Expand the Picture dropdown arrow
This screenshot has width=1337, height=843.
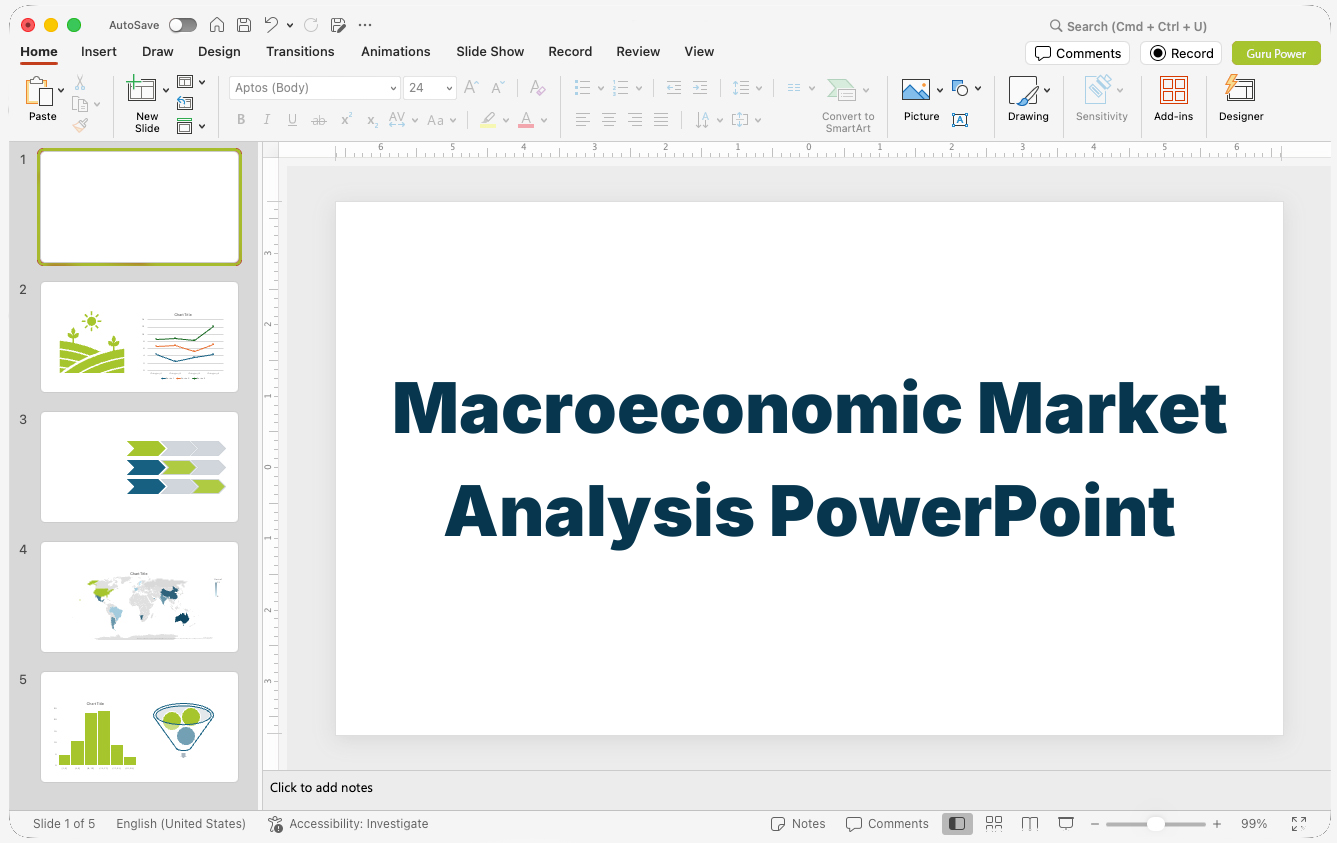tap(940, 90)
